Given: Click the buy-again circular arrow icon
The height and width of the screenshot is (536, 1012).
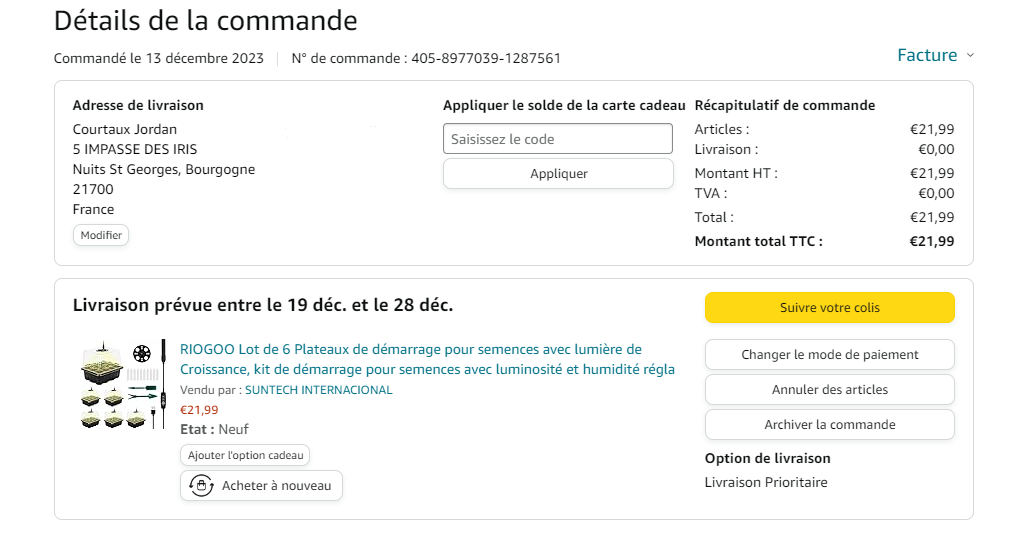Looking at the screenshot, I should click(201, 486).
